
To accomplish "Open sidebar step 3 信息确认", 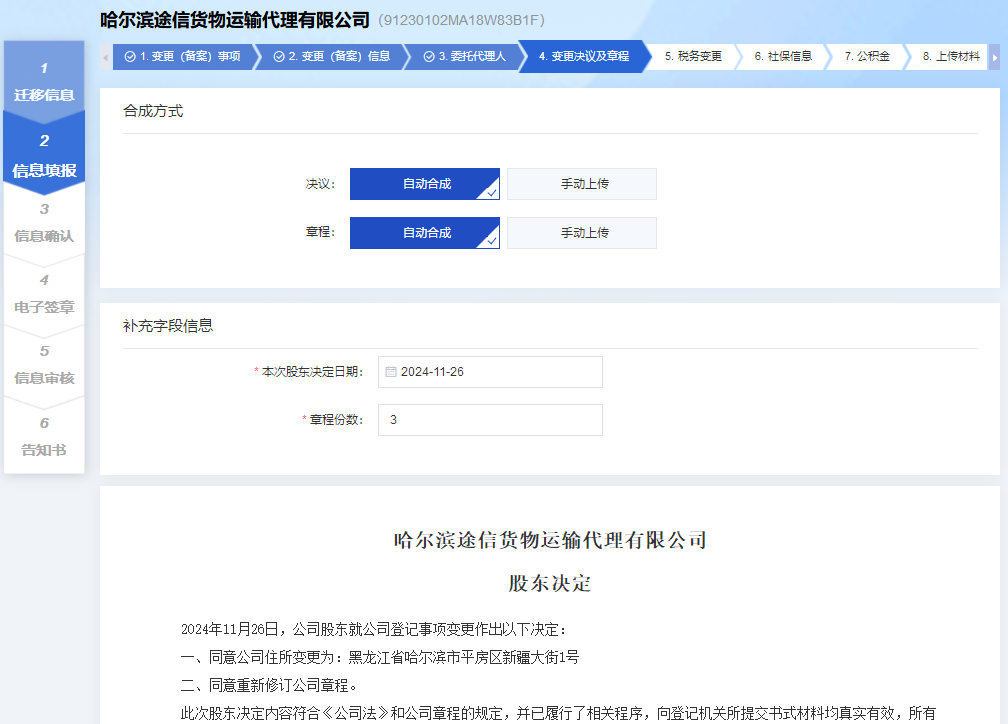I will [44, 224].
